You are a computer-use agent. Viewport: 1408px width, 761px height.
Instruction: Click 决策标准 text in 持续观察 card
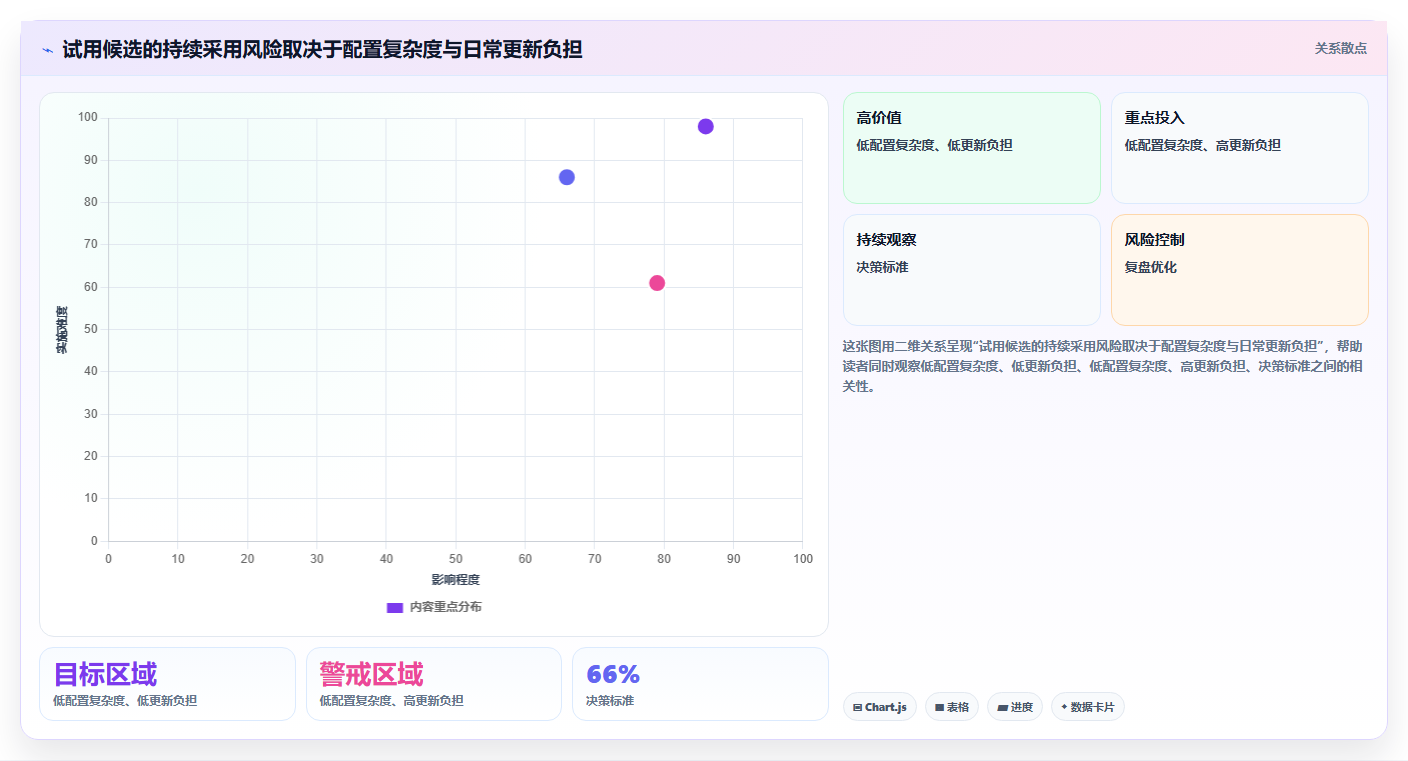point(883,268)
